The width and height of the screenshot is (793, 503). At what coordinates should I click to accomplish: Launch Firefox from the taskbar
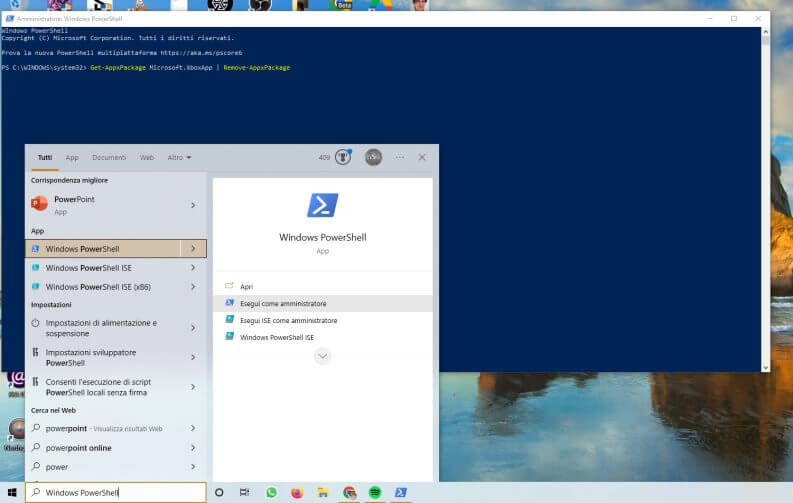pos(297,492)
